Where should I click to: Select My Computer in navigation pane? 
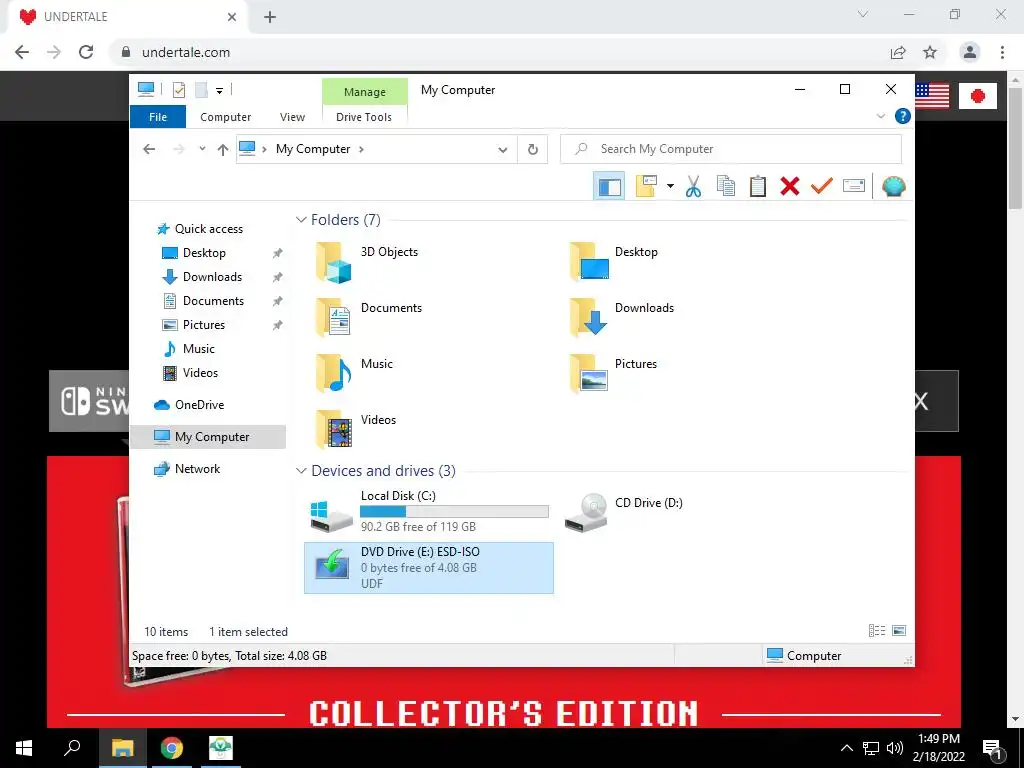(x=208, y=437)
